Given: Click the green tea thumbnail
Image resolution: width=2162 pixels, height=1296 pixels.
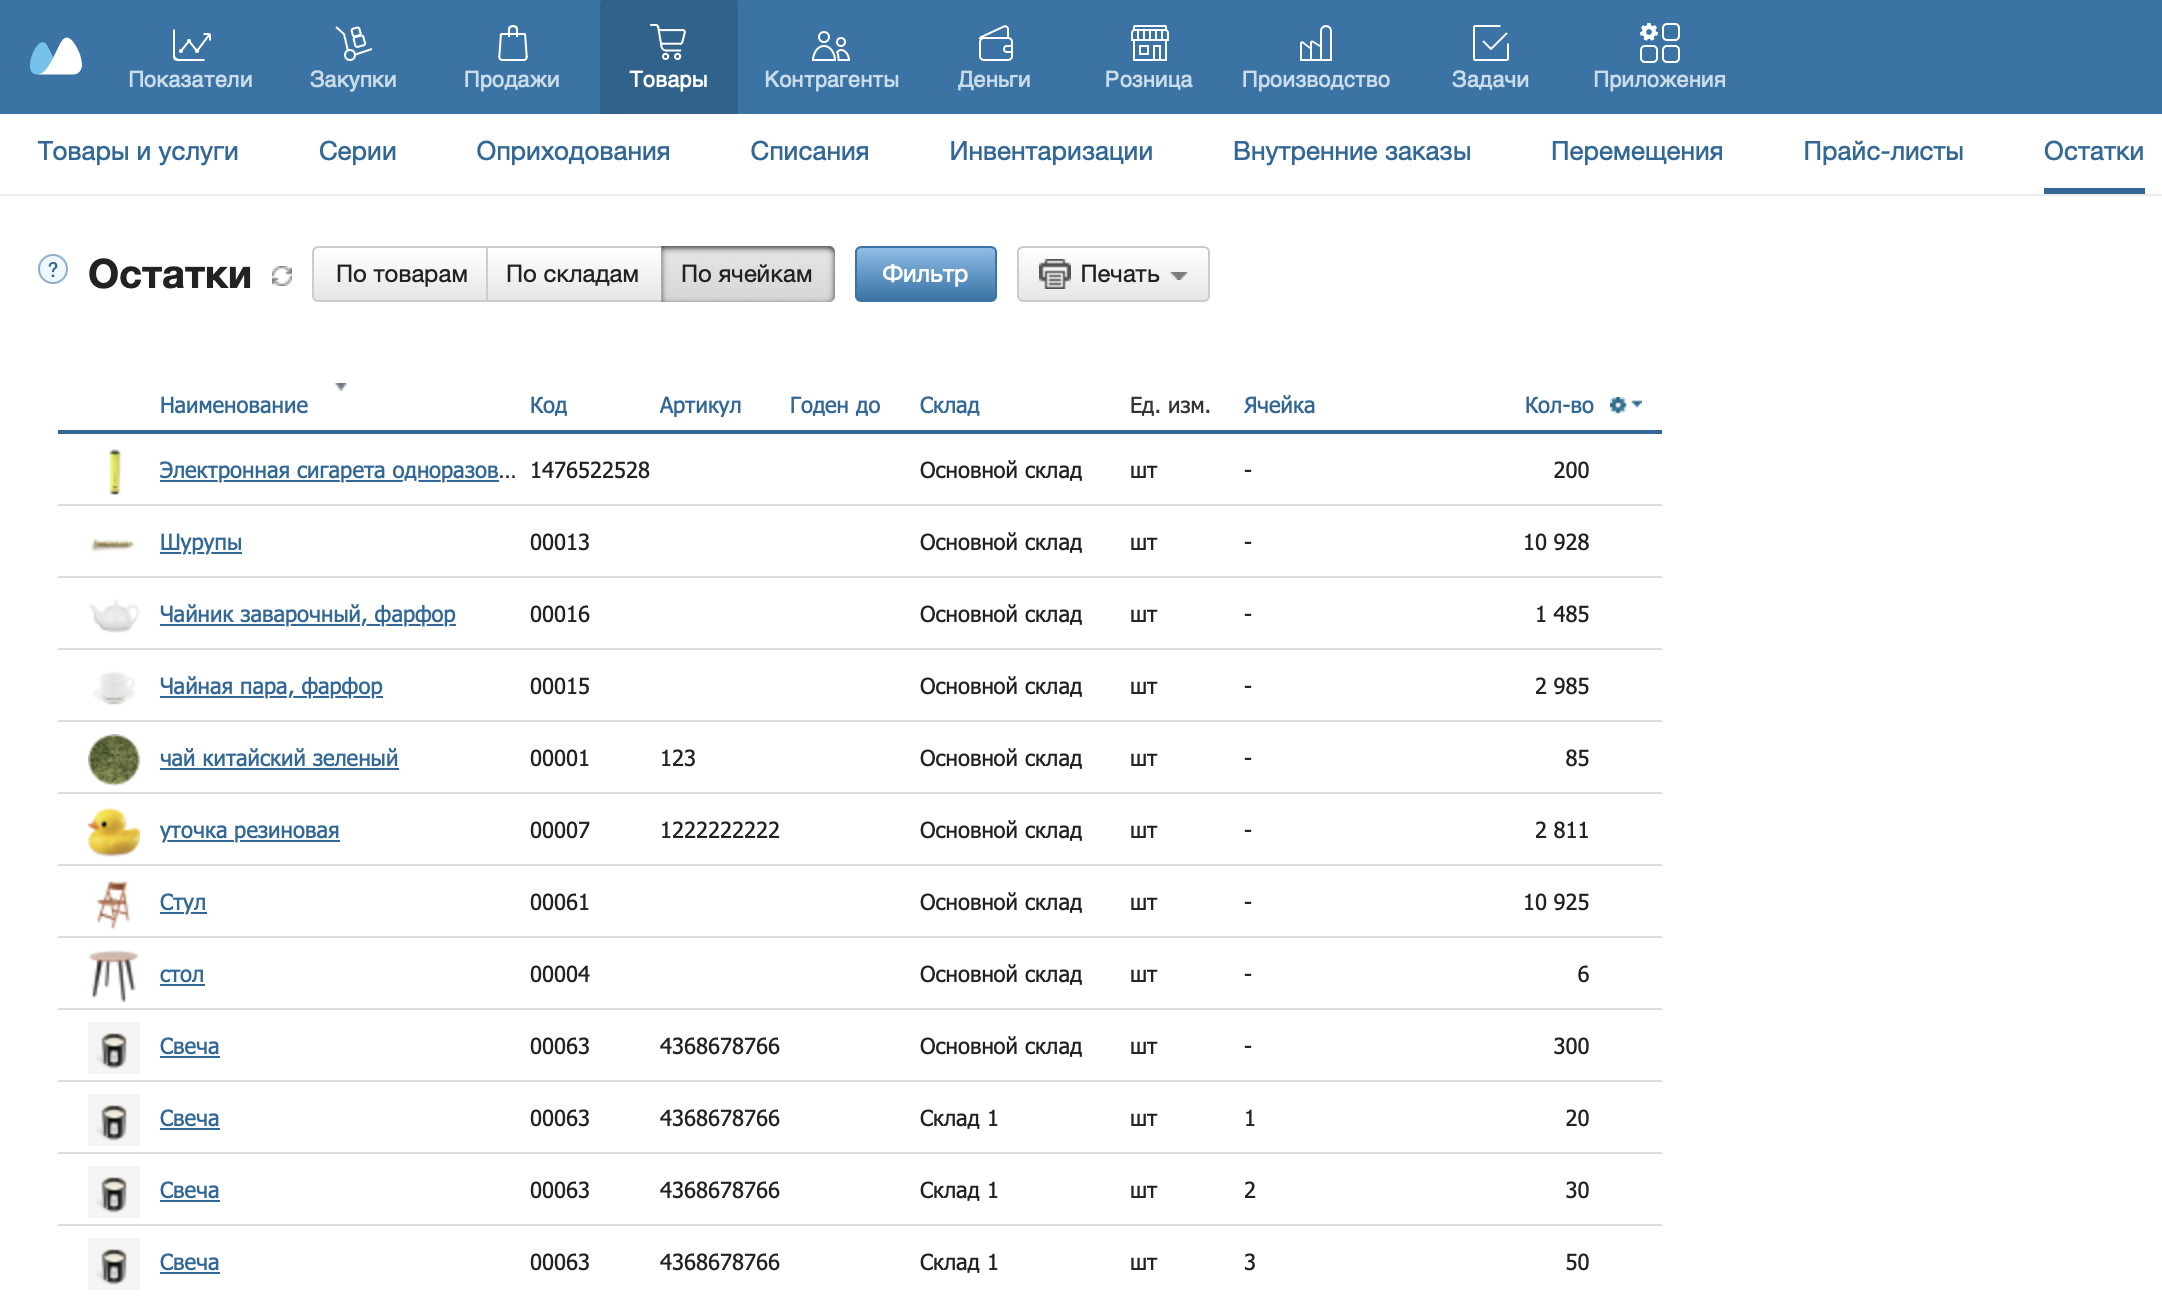Looking at the screenshot, I should 114,759.
